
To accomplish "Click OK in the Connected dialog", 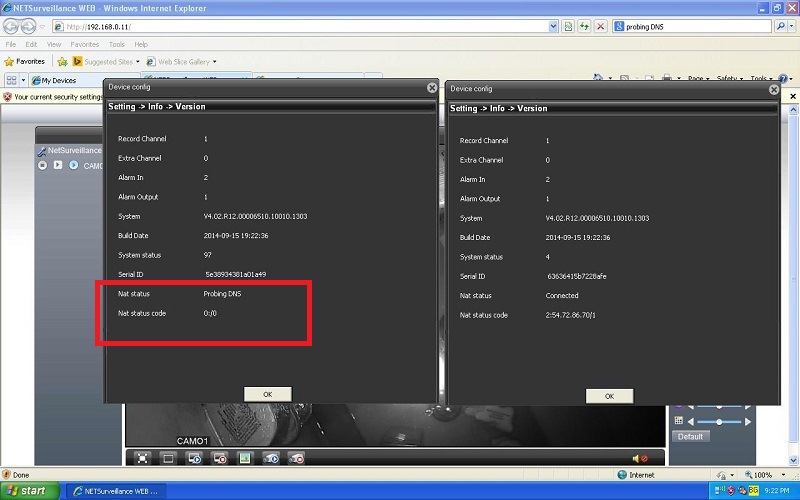I will click(x=610, y=396).
